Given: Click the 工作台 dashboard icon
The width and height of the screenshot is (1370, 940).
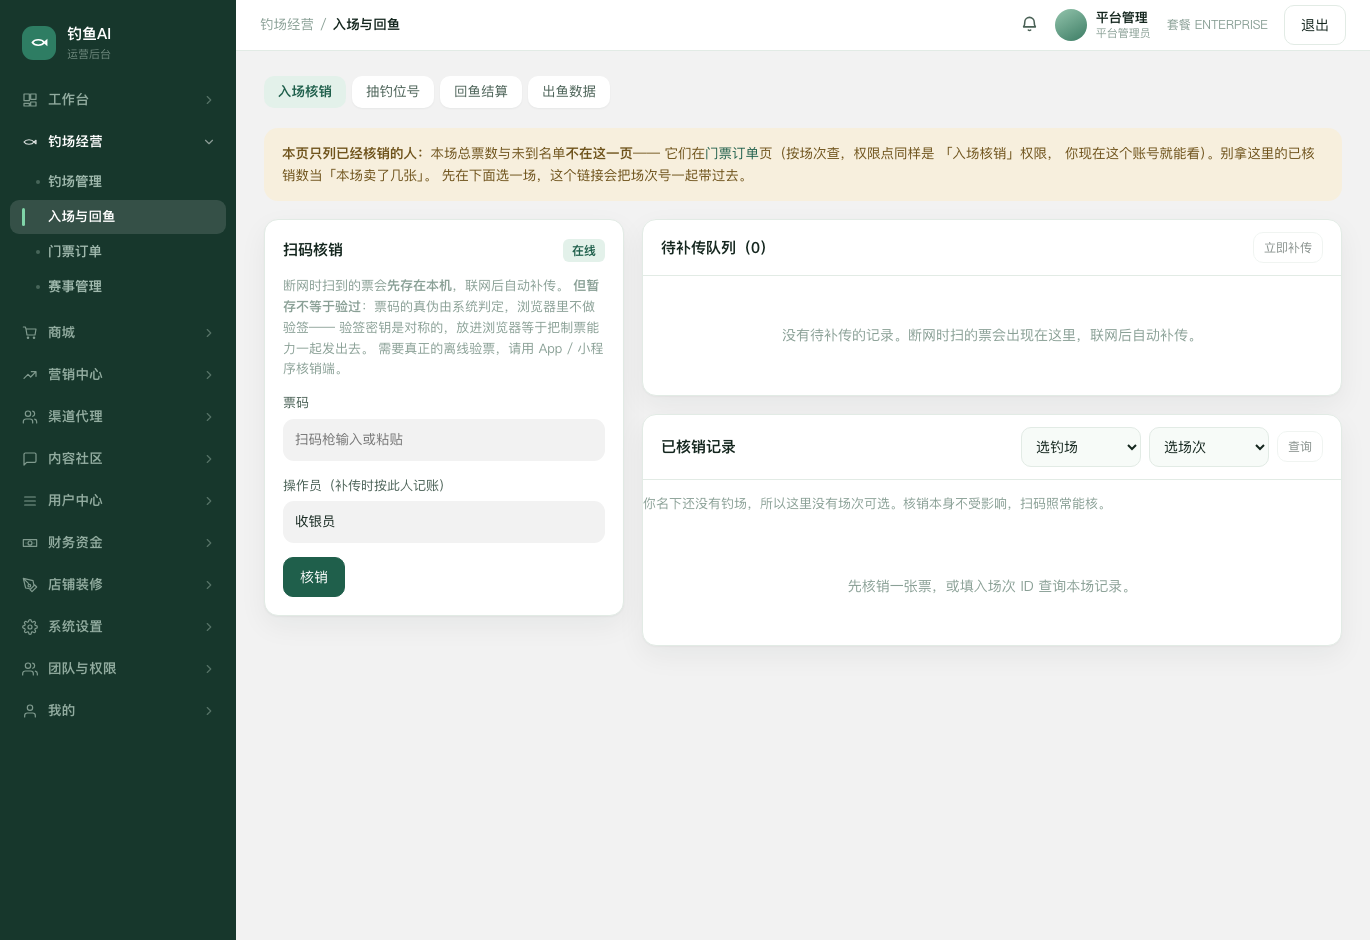Looking at the screenshot, I should click(x=30, y=100).
